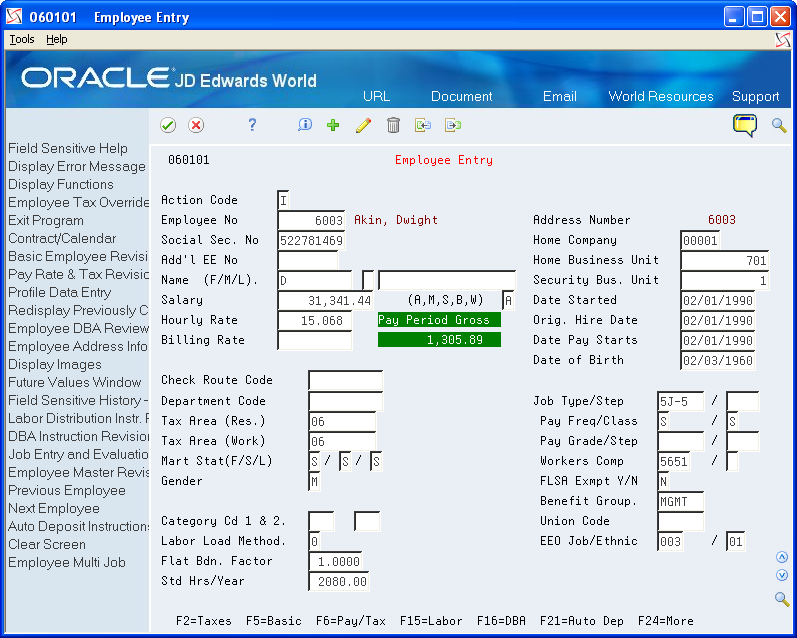This screenshot has width=797, height=638.
Task: Click the Gender field M
Action: coord(314,481)
